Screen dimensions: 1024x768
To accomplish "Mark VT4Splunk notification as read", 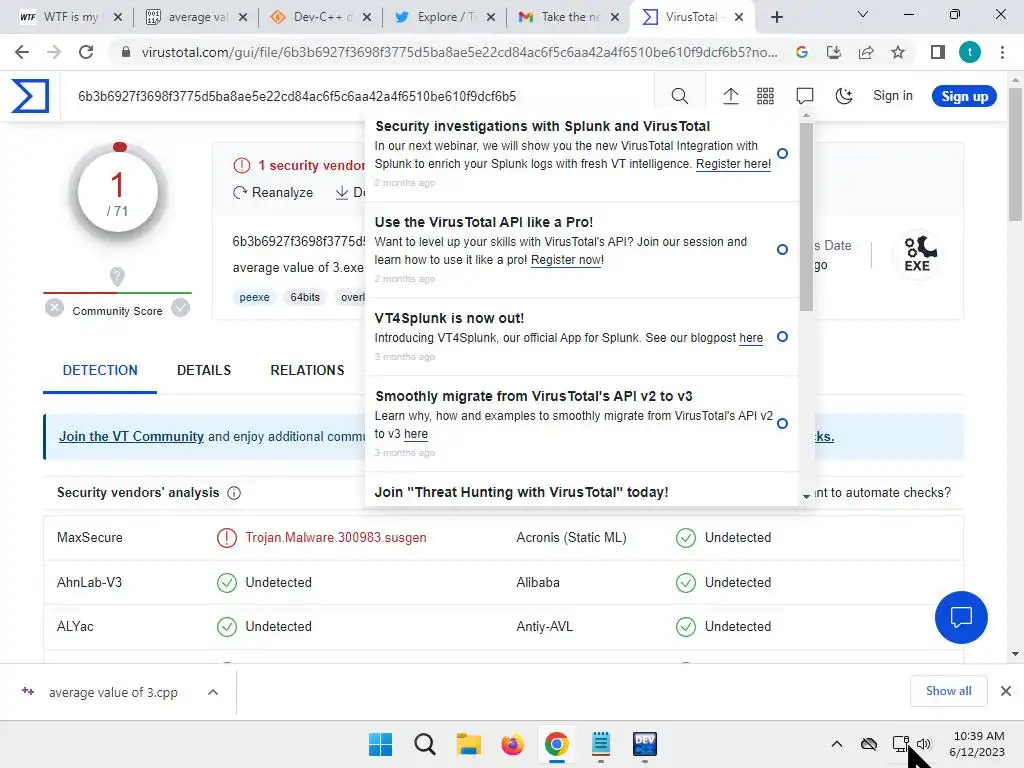I will pos(782,336).
